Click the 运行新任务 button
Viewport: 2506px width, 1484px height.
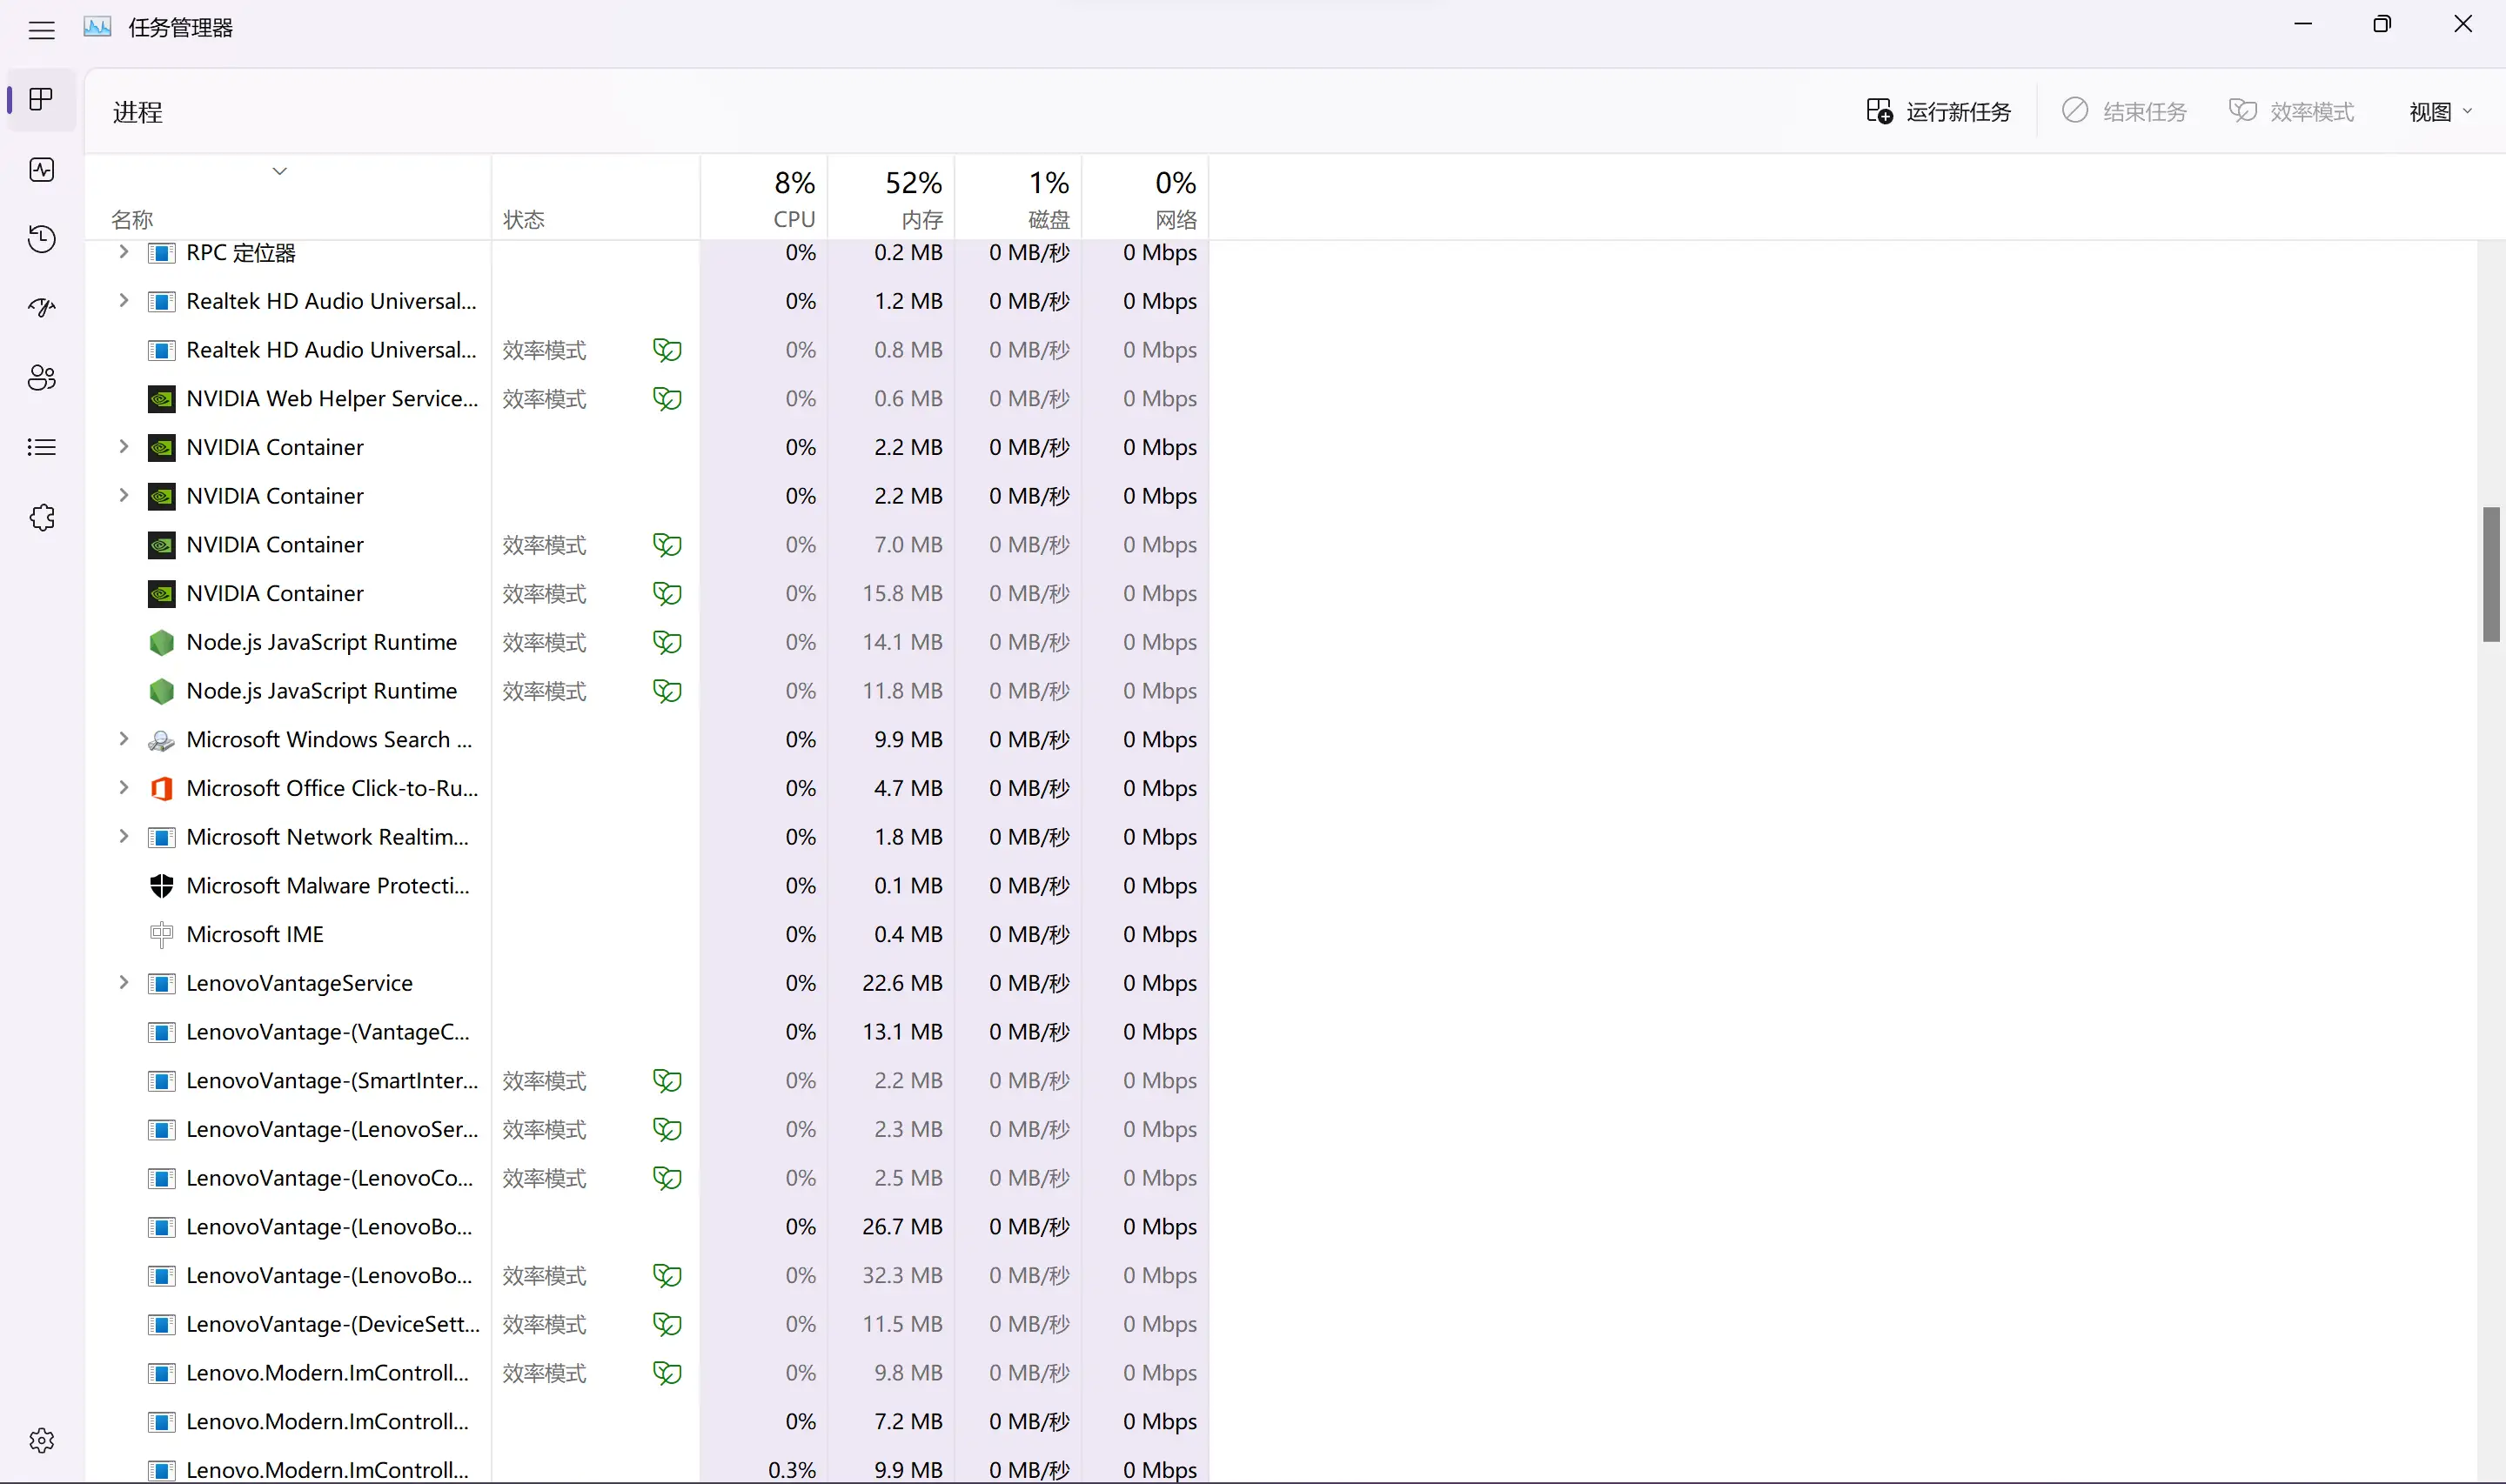tap(1938, 111)
